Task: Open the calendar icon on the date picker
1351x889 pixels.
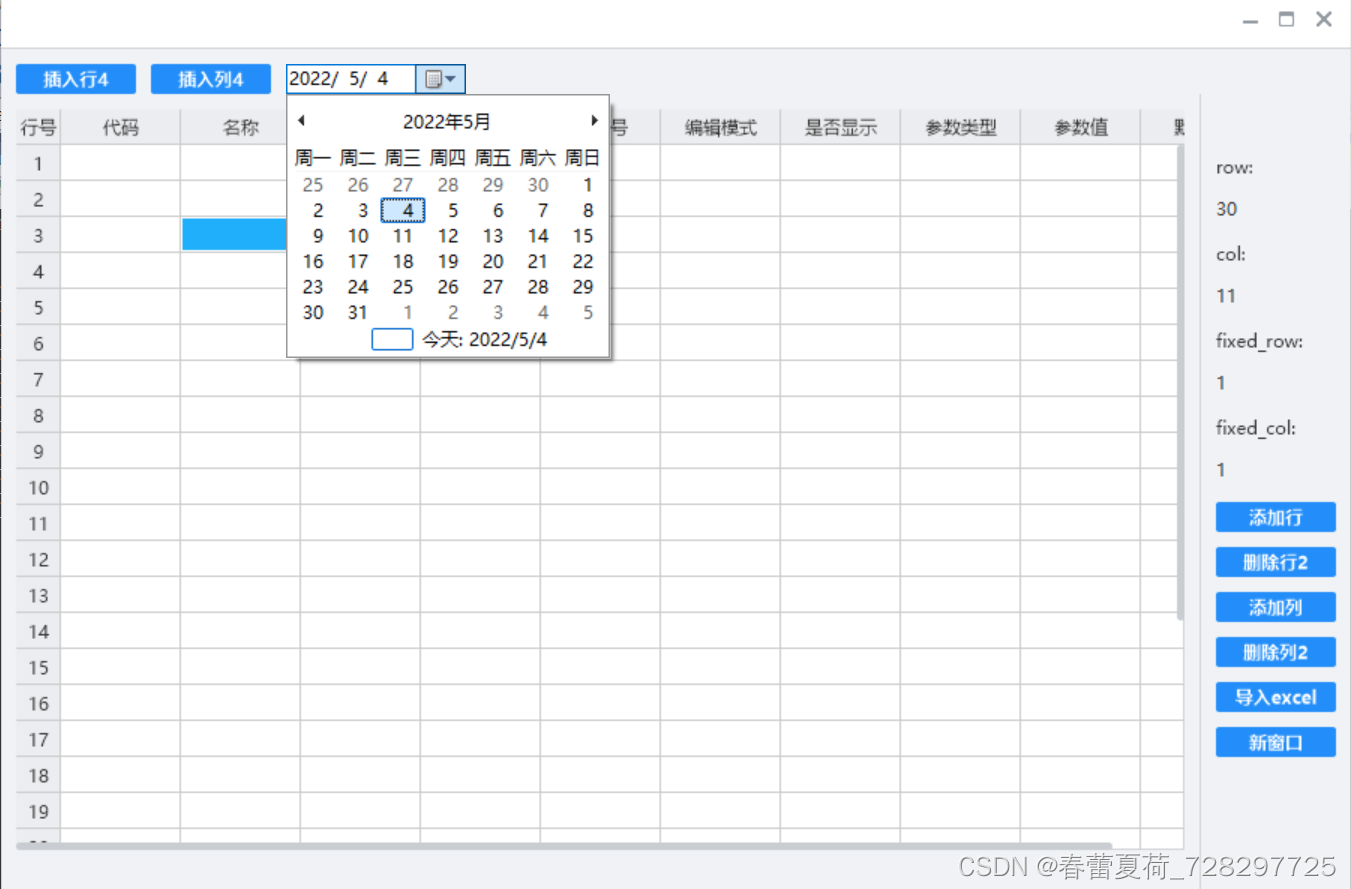Action: pyautogui.click(x=433, y=78)
